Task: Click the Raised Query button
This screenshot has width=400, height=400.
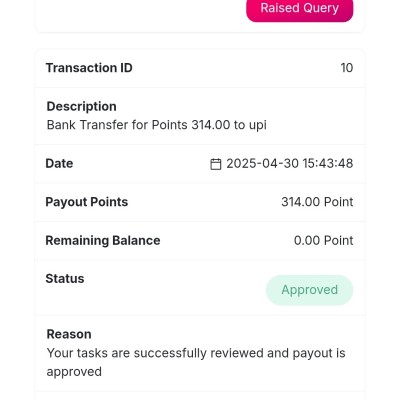Action: (x=299, y=9)
